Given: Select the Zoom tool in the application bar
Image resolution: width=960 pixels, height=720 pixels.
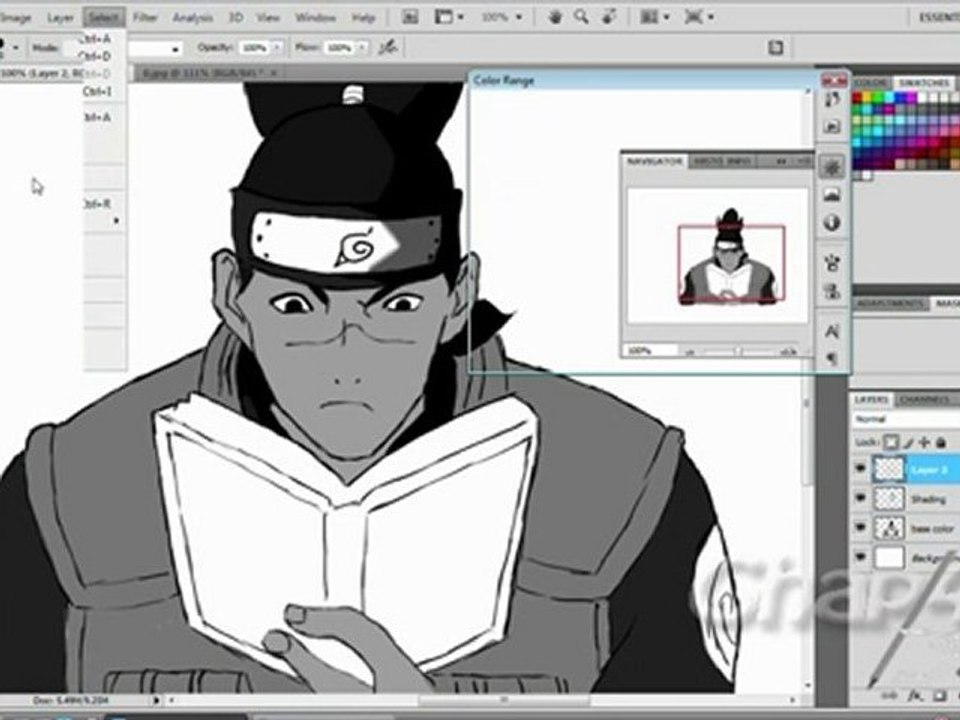Looking at the screenshot, I should pyautogui.click(x=581, y=17).
